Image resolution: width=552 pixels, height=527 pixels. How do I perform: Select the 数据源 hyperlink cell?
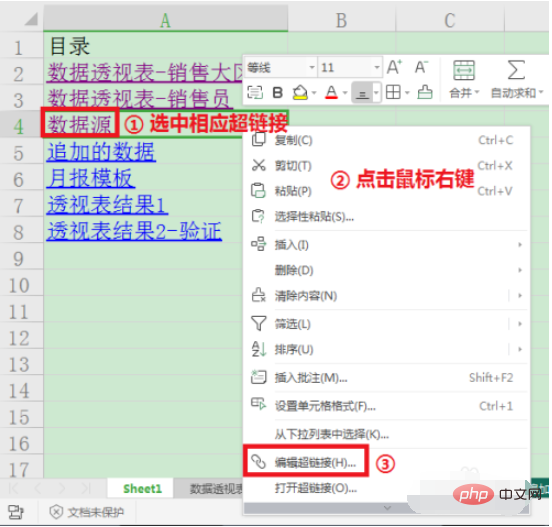coord(80,124)
